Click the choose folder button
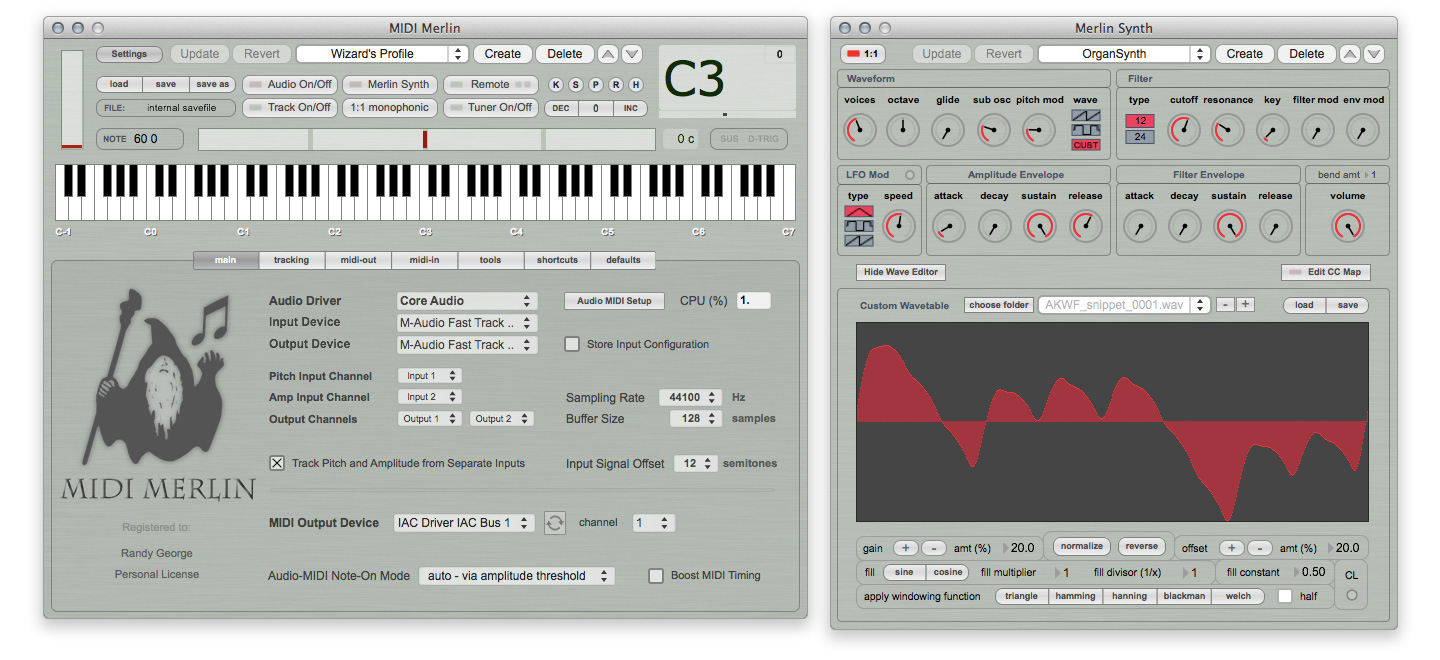The height and width of the screenshot is (660, 1440). click(999, 305)
